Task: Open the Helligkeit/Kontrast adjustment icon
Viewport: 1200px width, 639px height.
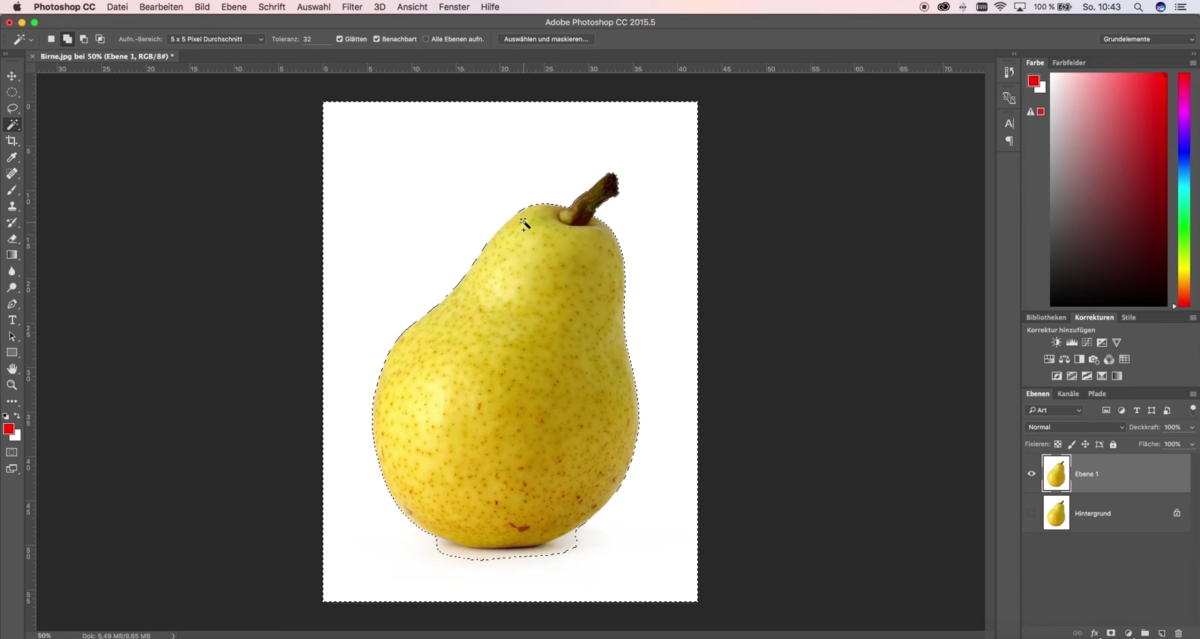Action: (1056, 341)
